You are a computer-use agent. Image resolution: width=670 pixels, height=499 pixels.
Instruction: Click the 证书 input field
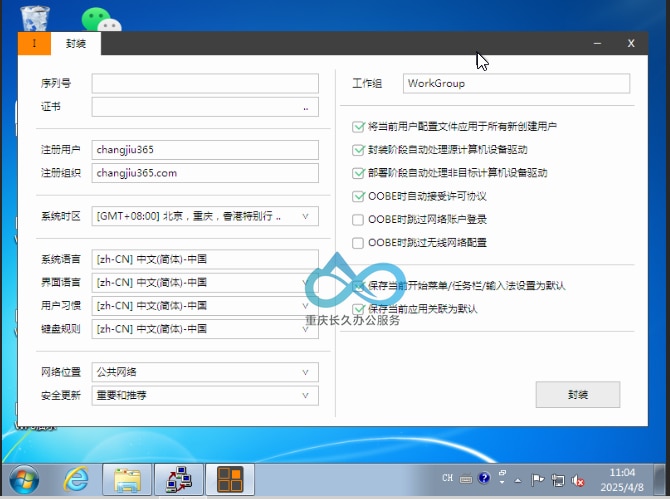pos(205,107)
